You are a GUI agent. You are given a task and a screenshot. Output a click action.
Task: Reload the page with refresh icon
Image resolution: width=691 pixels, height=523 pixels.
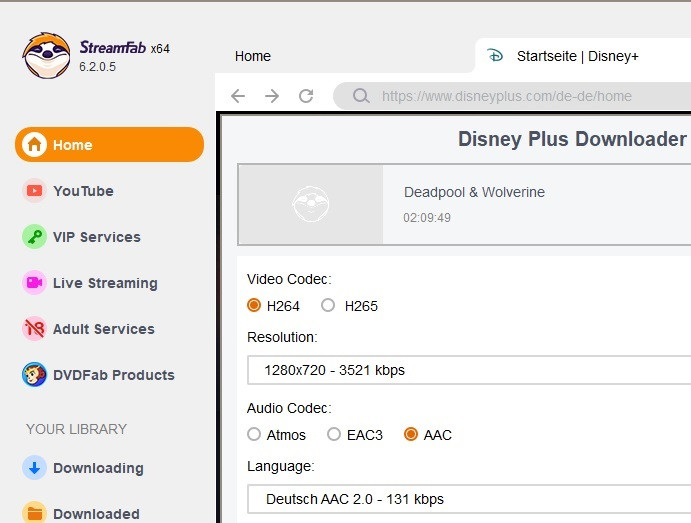306,96
